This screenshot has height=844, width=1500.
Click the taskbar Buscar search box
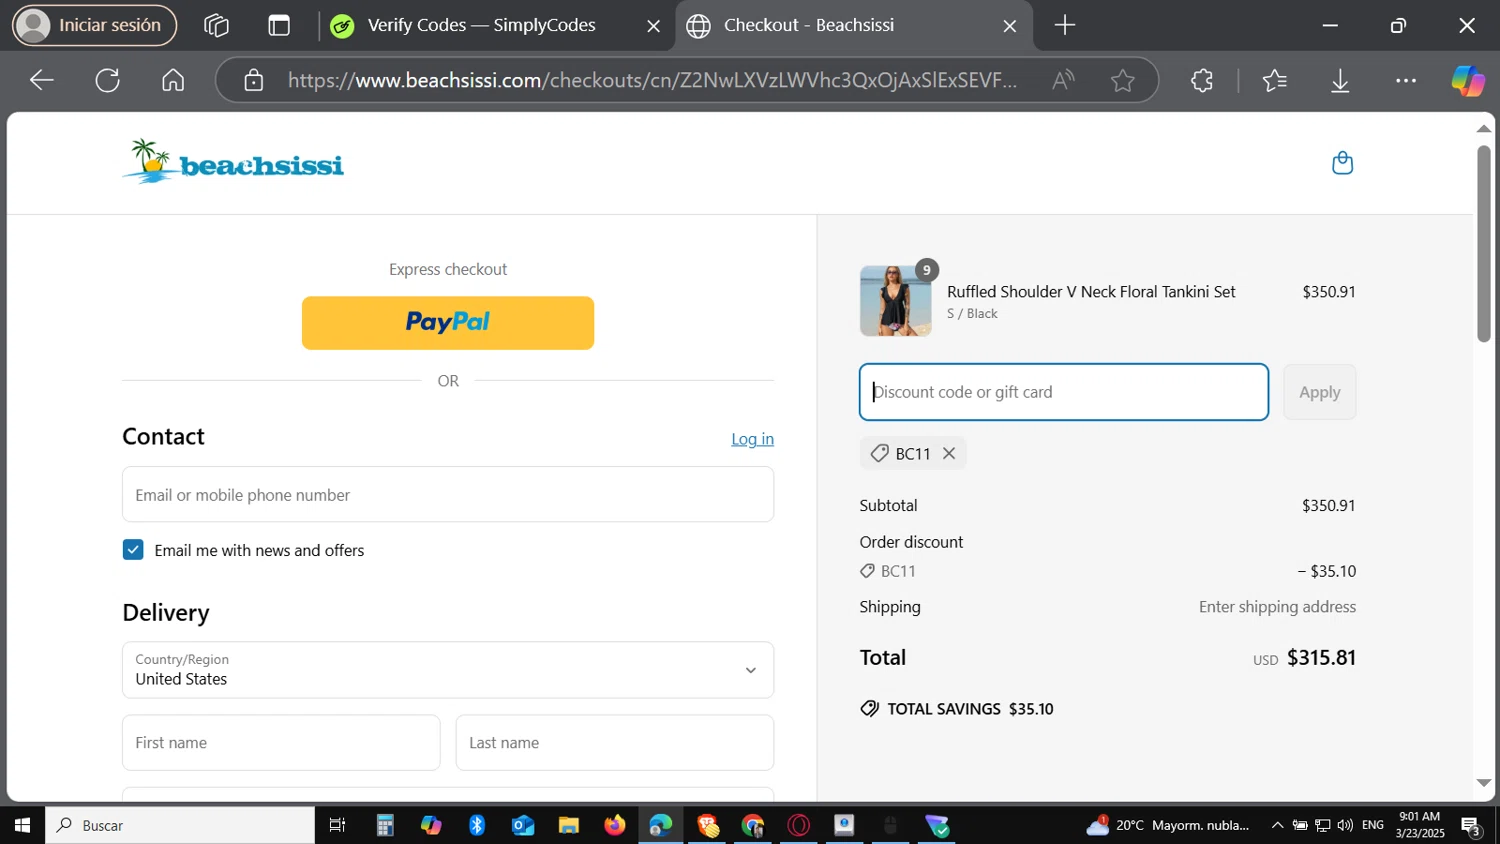click(x=180, y=825)
